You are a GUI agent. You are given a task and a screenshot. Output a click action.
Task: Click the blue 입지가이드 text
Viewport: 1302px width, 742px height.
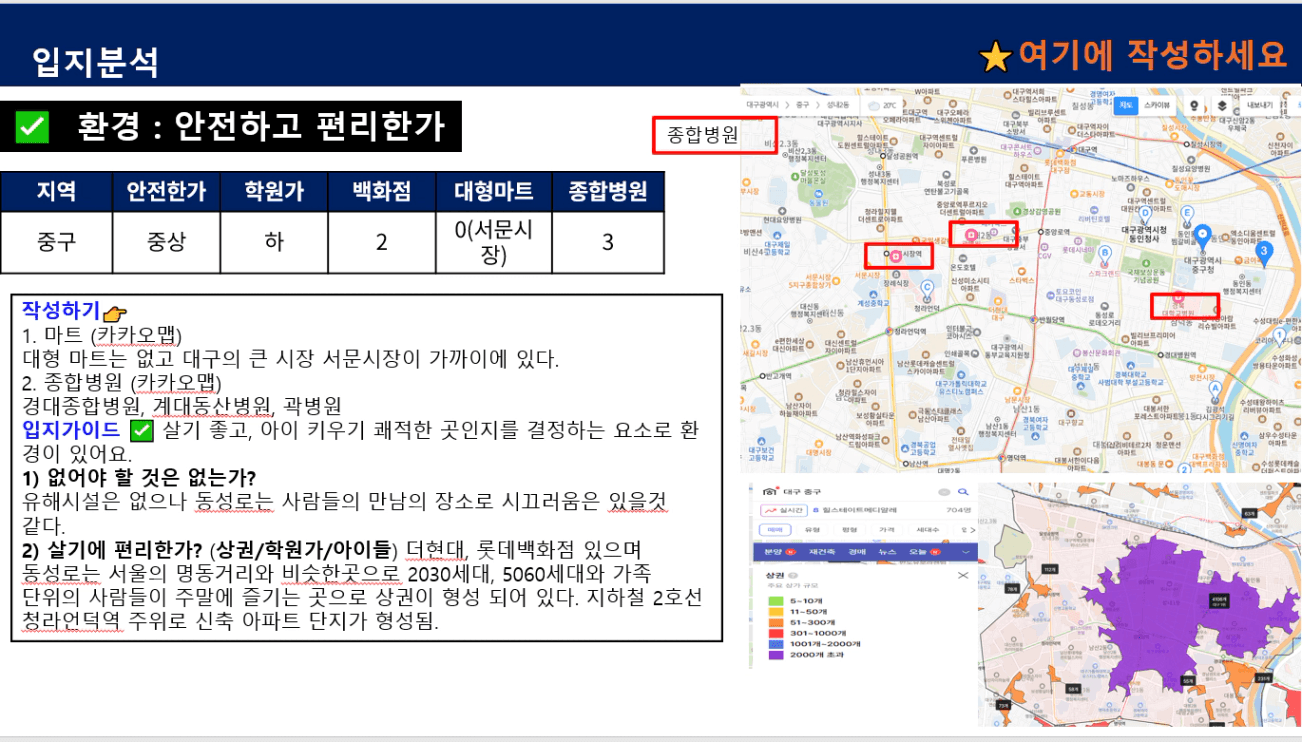[x=72, y=431]
